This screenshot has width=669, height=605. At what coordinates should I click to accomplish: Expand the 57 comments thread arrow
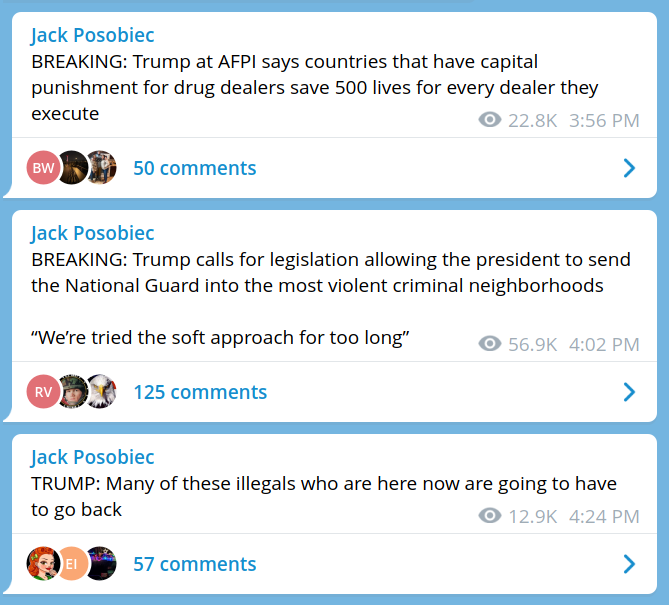click(x=629, y=564)
